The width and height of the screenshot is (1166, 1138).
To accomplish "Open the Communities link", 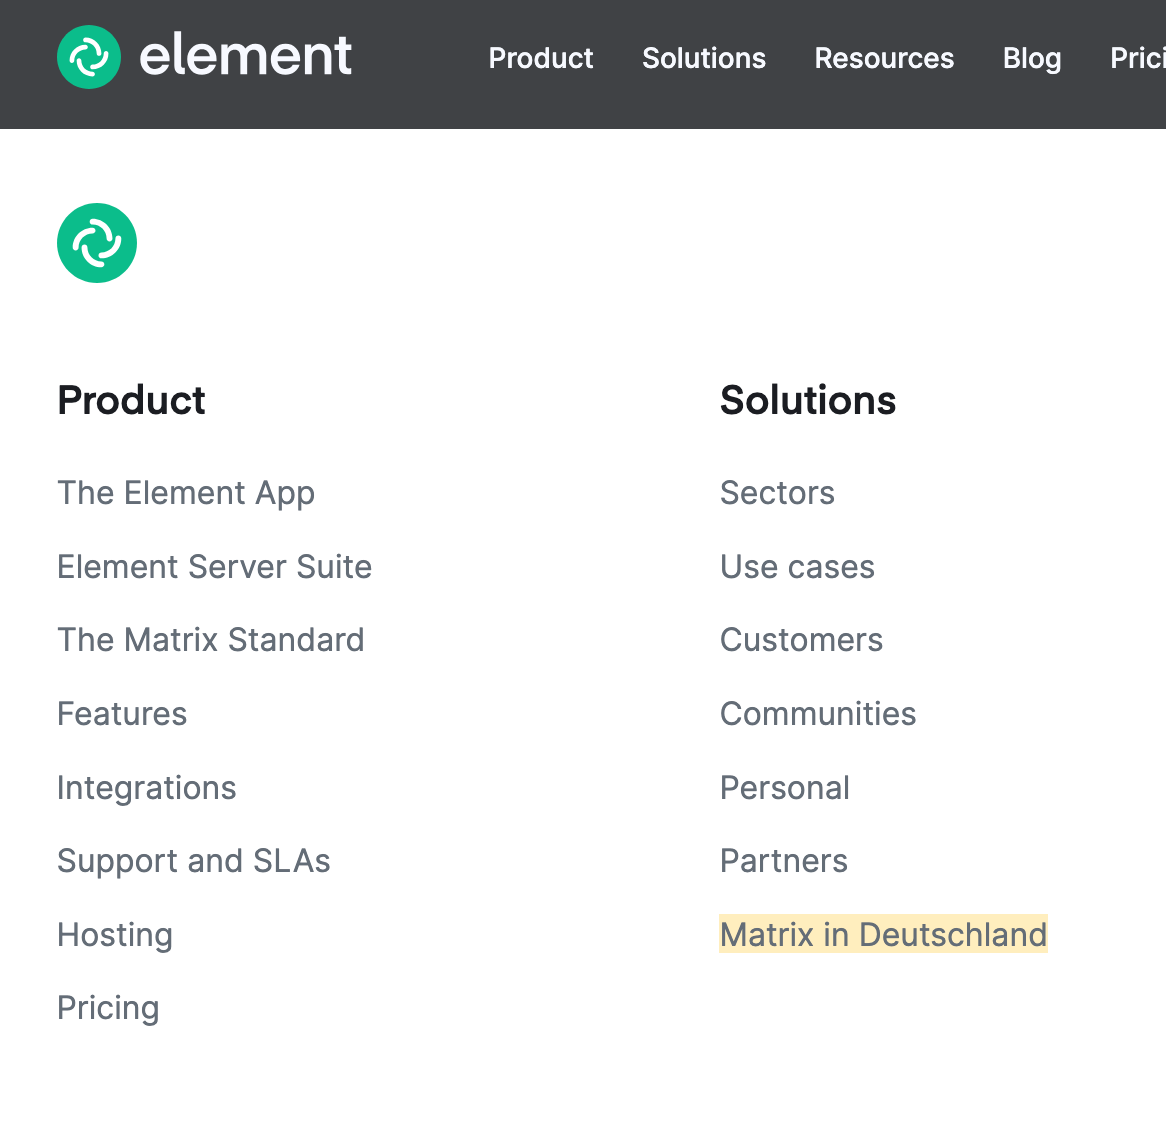I will (x=818, y=713).
